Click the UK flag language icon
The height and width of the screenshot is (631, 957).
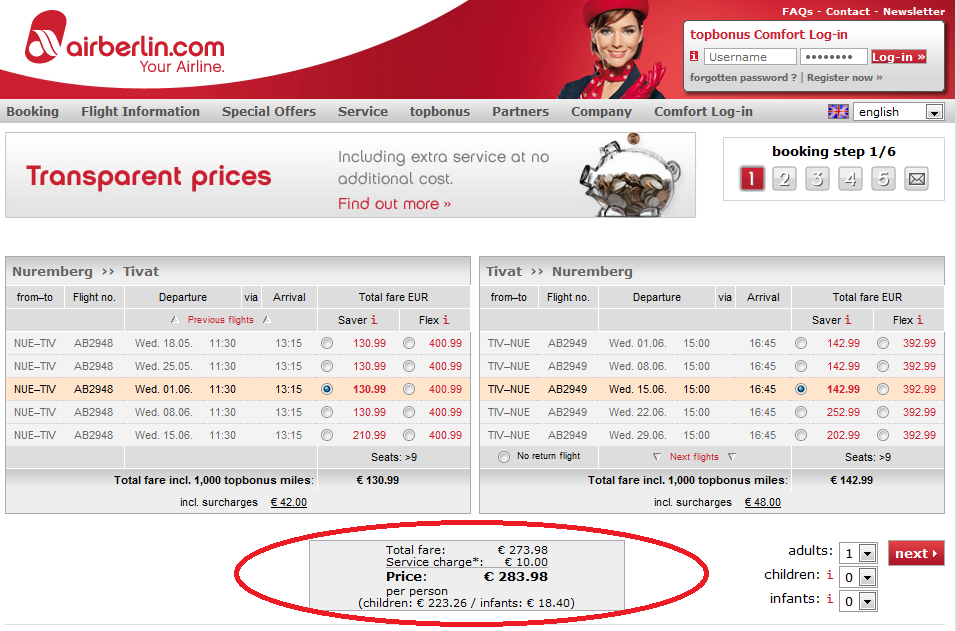[x=838, y=112]
